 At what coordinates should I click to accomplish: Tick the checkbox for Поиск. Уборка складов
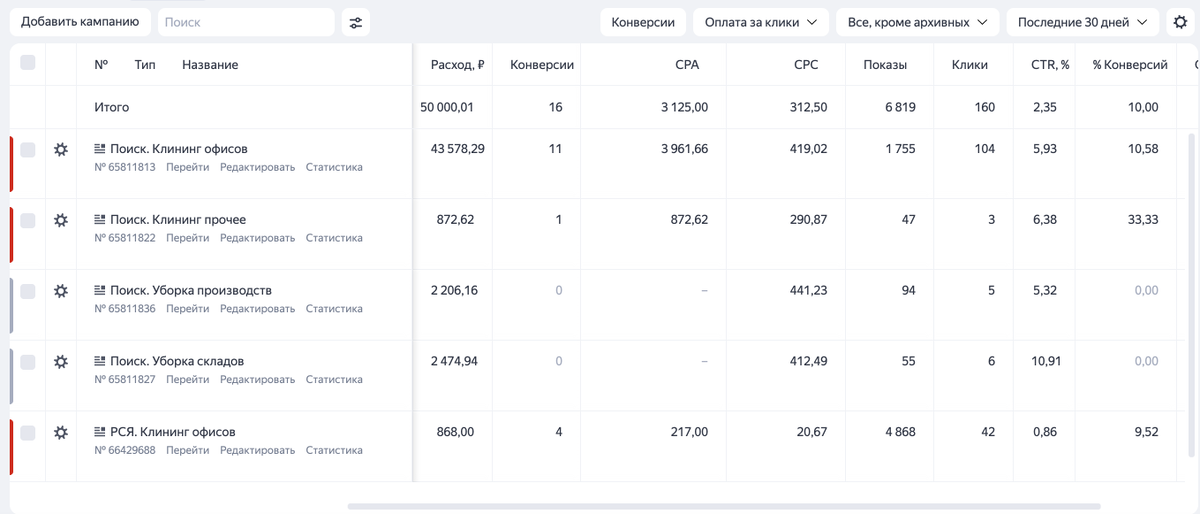coord(28,361)
